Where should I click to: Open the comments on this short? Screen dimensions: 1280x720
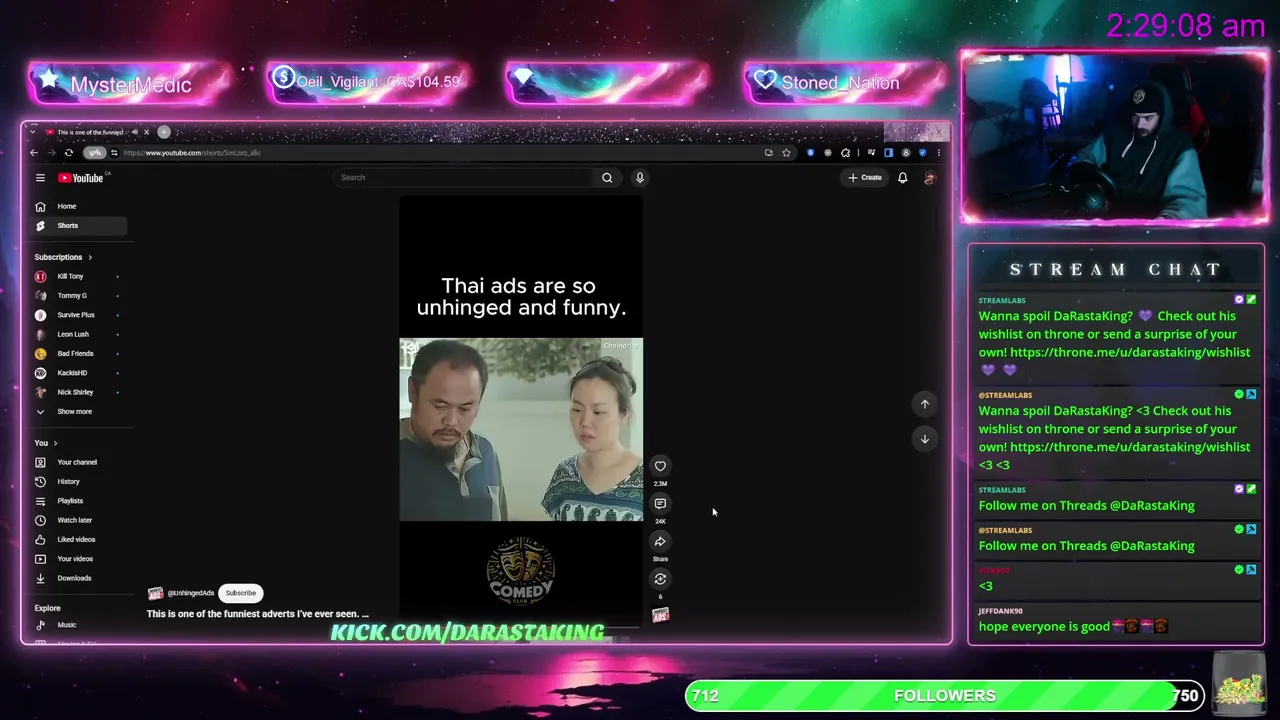click(x=660, y=504)
